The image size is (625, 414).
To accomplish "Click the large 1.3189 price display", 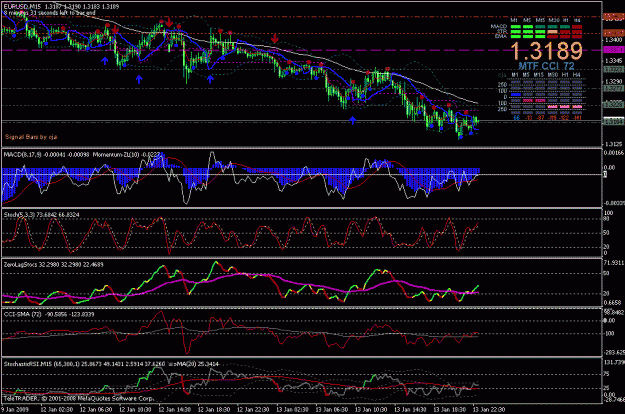I will [x=547, y=51].
